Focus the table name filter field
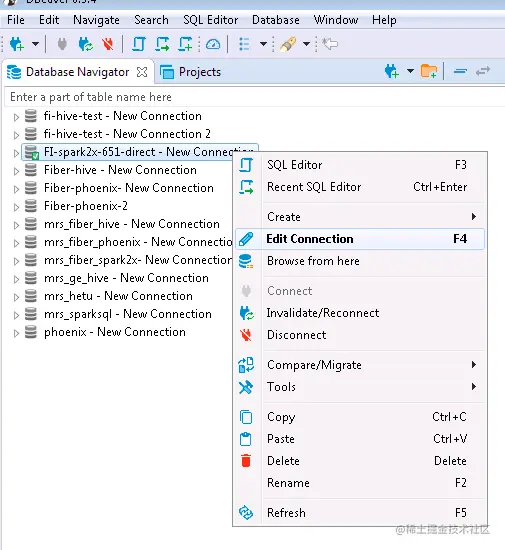The width and height of the screenshot is (505, 550). pos(254,97)
